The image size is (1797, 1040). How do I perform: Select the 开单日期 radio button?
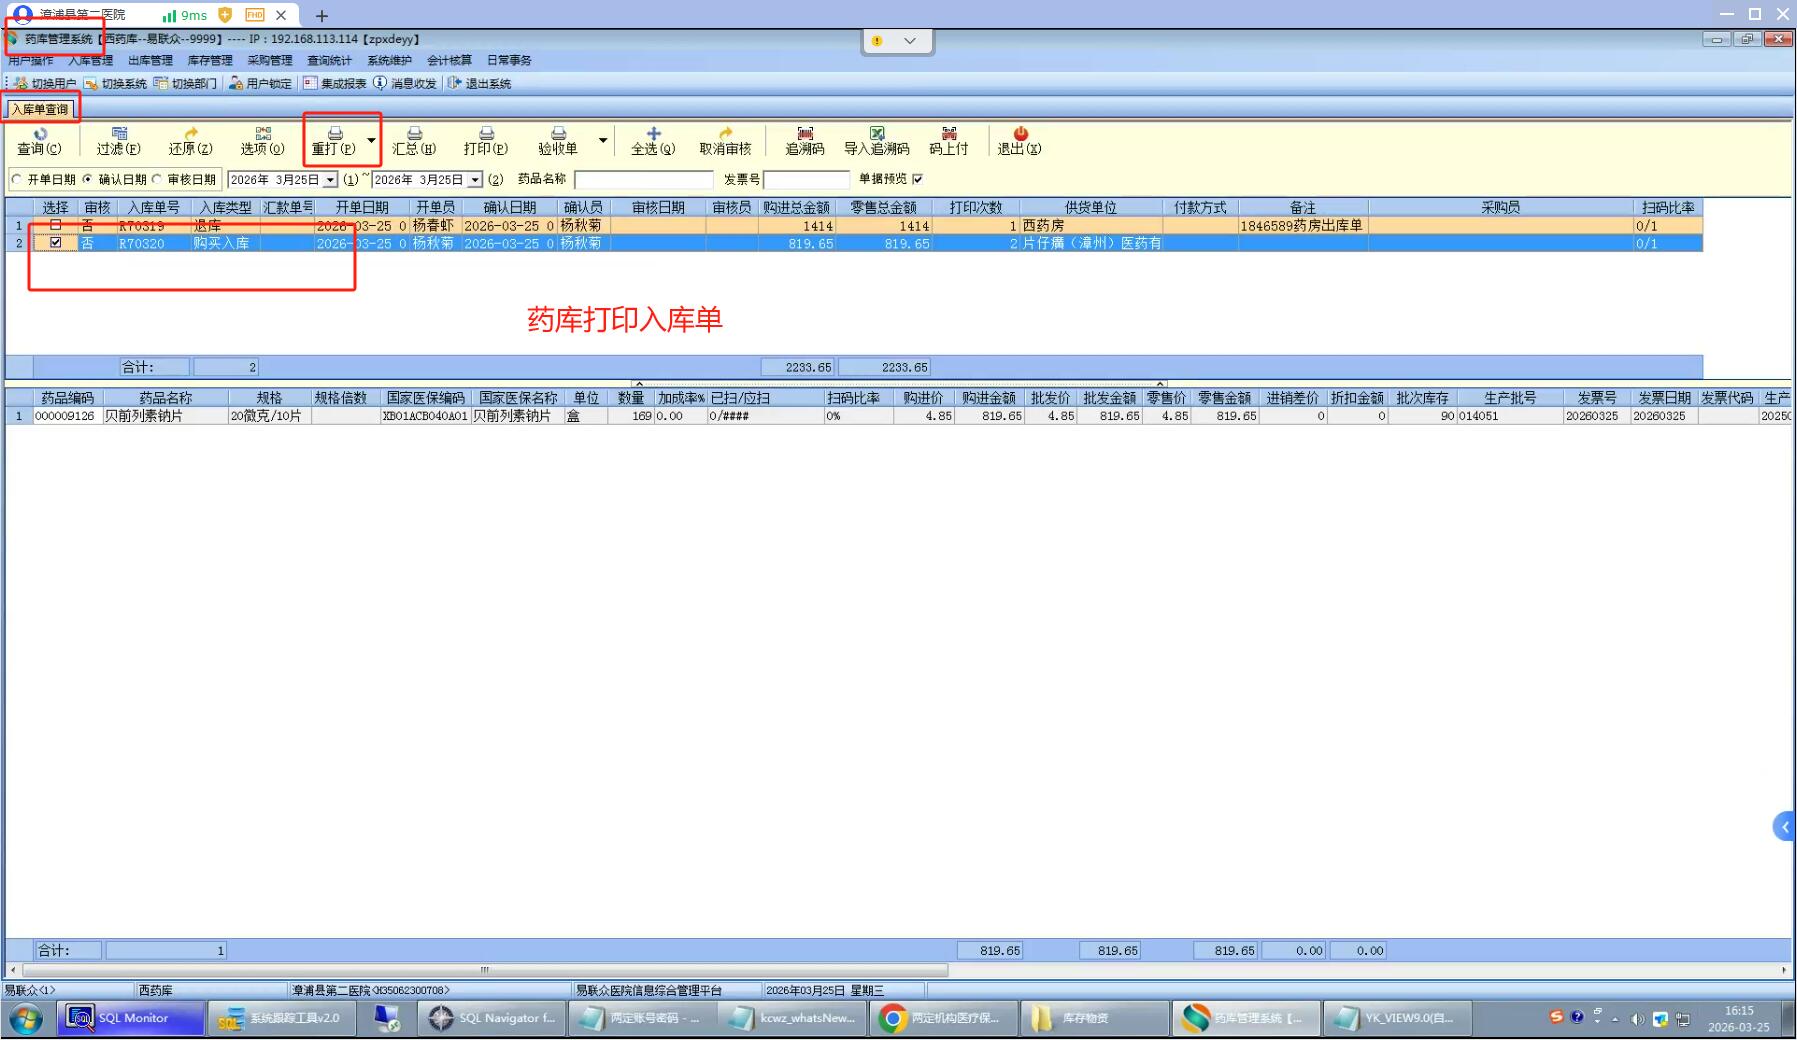(16, 179)
